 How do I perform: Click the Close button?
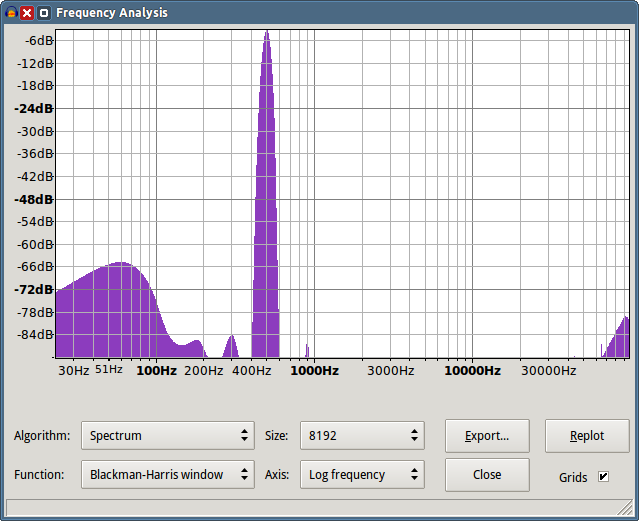487,475
